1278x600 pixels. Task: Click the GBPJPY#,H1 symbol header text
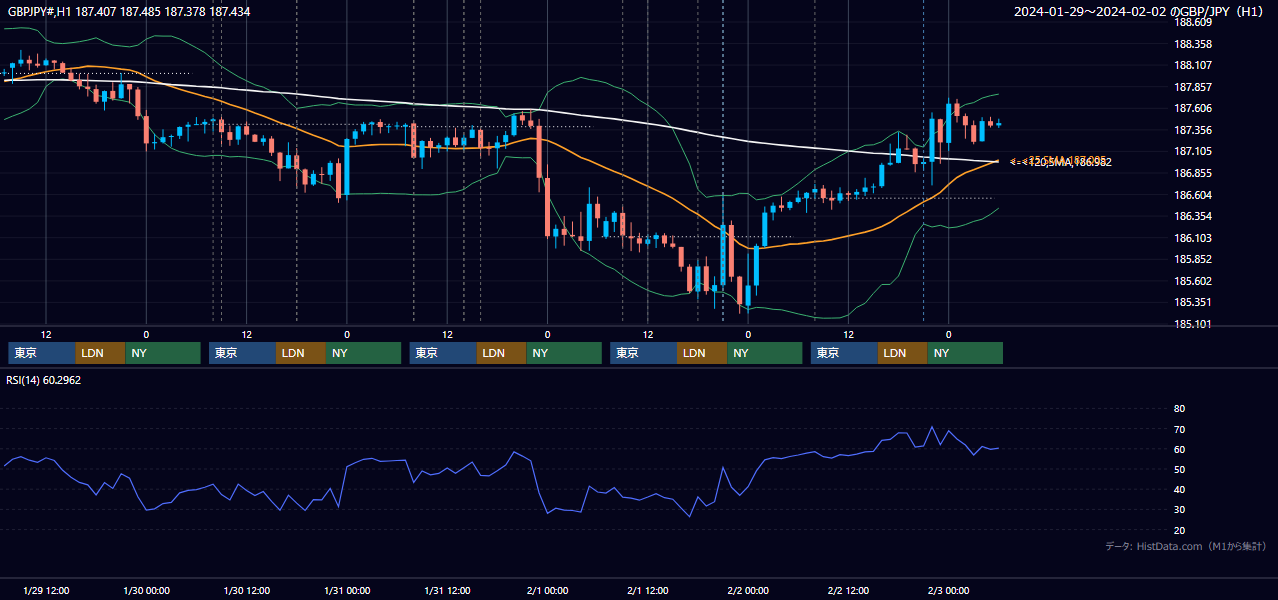coord(129,12)
